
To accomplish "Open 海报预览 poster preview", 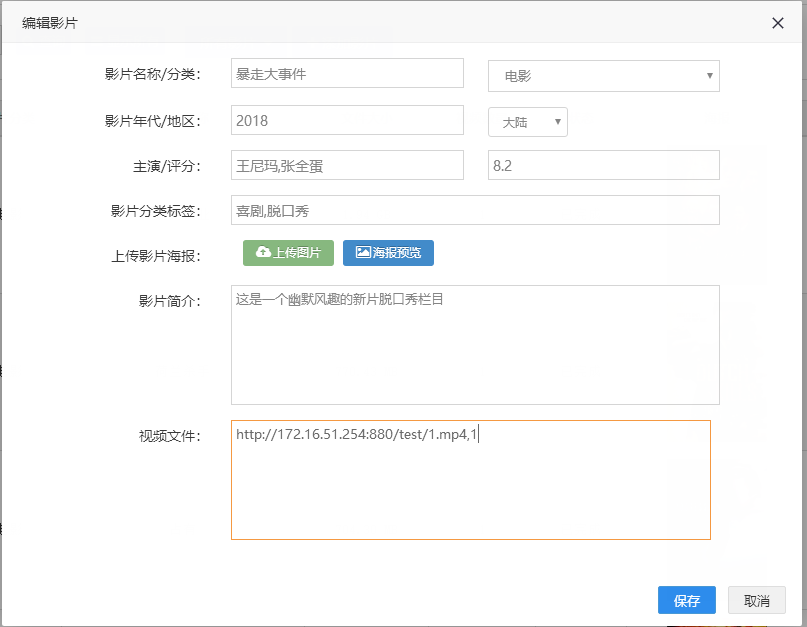I will pos(388,253).
